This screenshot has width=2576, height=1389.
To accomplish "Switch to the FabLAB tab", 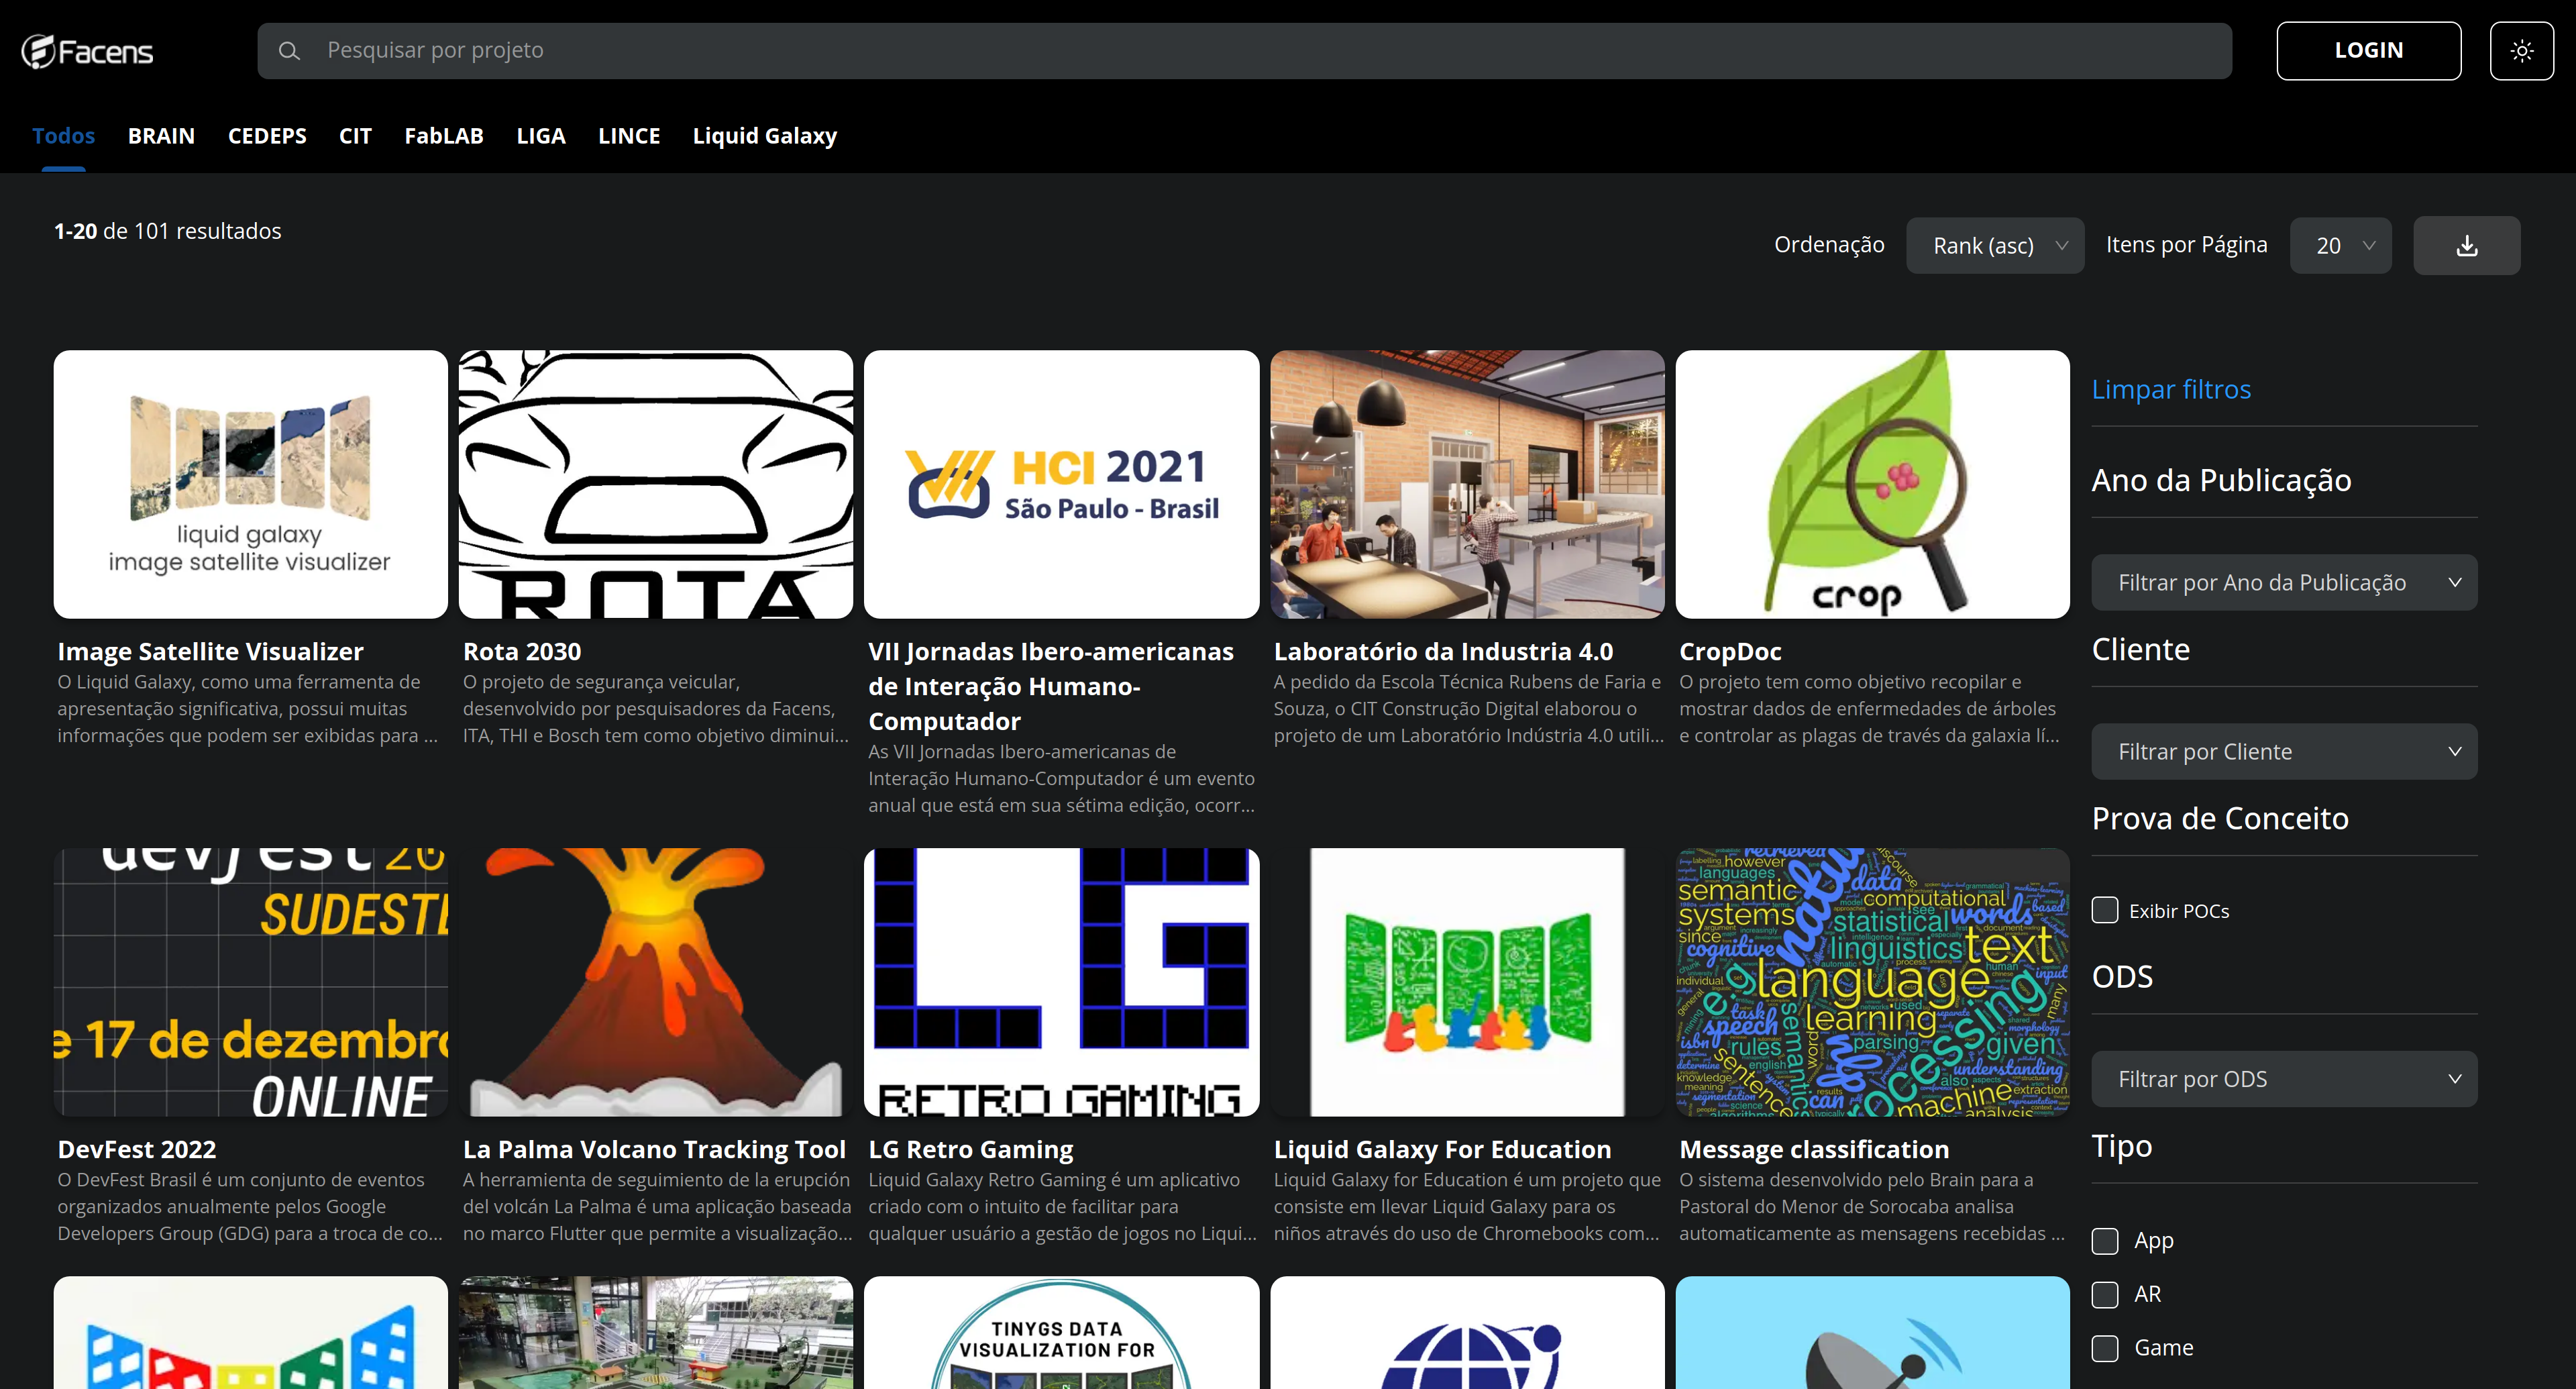I will pyautogui.click(x=443, y=136).
